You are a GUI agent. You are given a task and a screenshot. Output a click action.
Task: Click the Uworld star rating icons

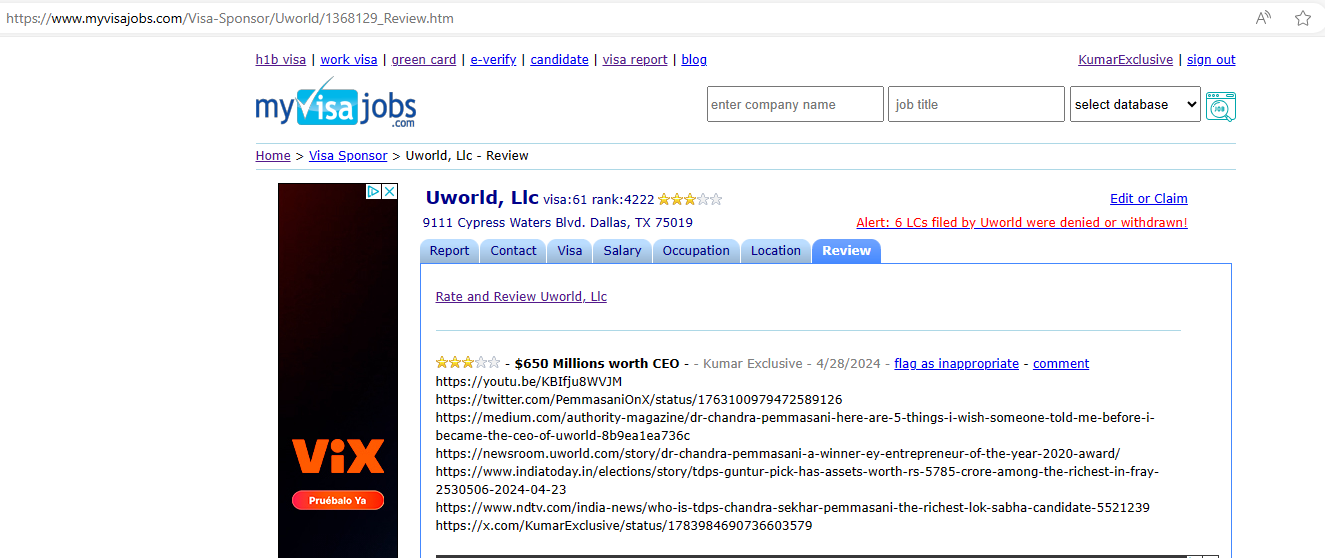coord(690,199)
